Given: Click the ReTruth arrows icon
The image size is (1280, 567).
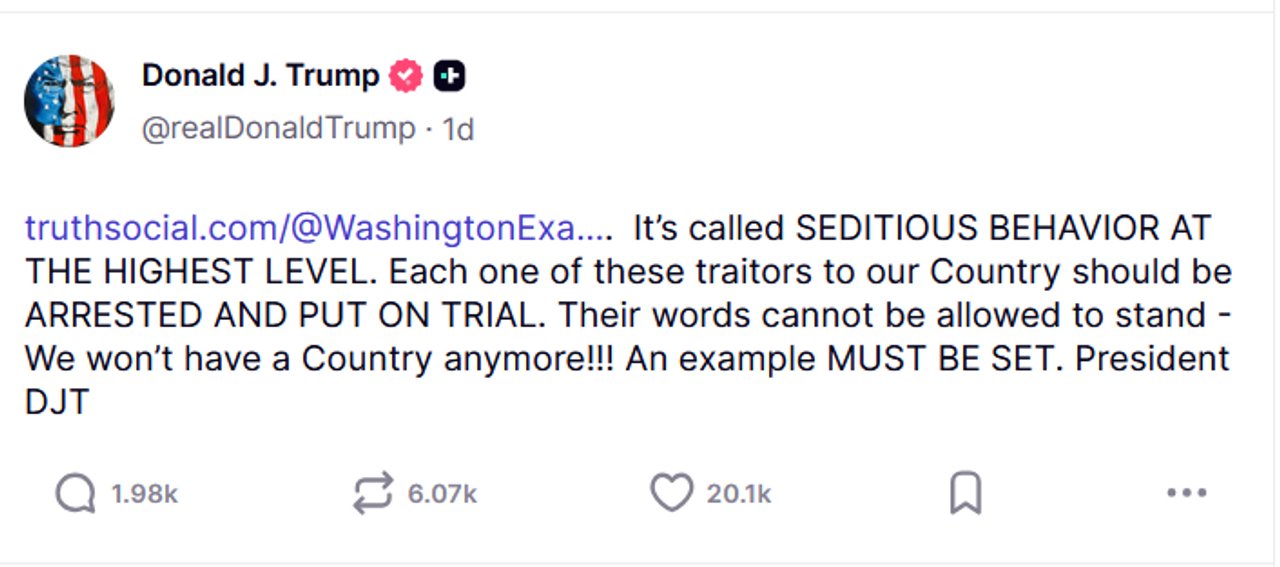Looking at the screenshot, I should pyautogui.click(x=373, y=493).
